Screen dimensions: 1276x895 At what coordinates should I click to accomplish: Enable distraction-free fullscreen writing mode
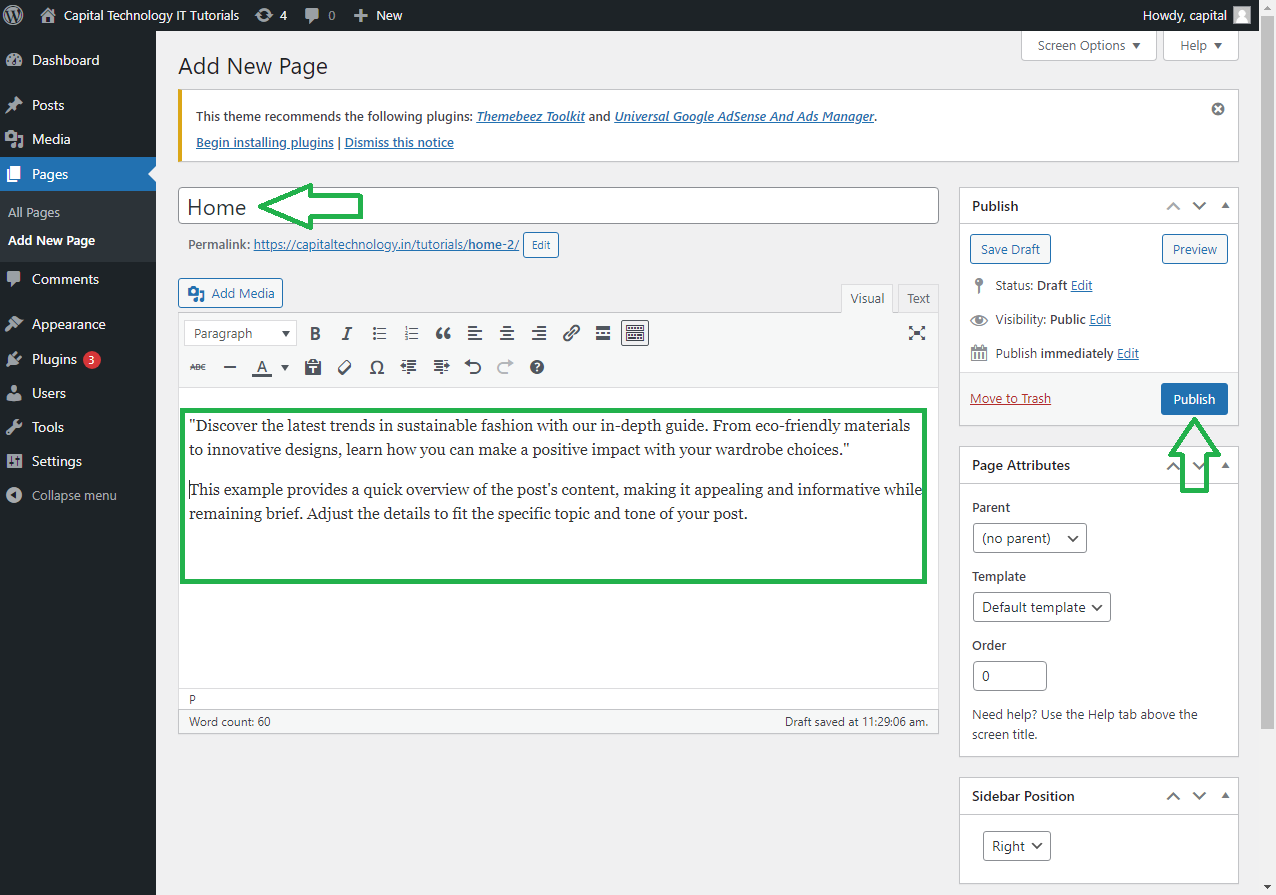[x=916, y=334]
